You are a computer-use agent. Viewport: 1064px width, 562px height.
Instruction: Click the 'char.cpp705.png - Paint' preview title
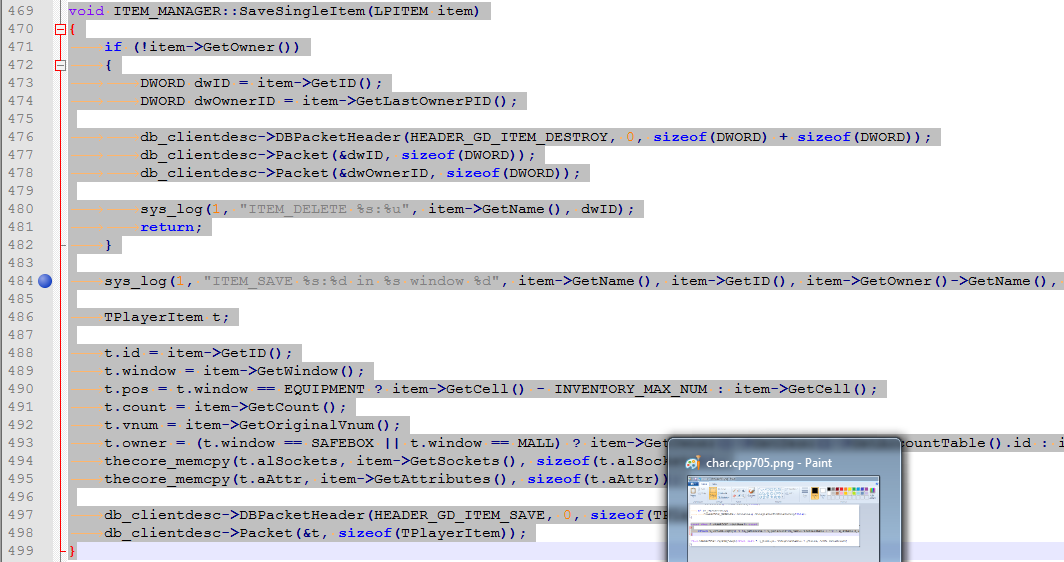pyautogui.click(x=769, y=463)
